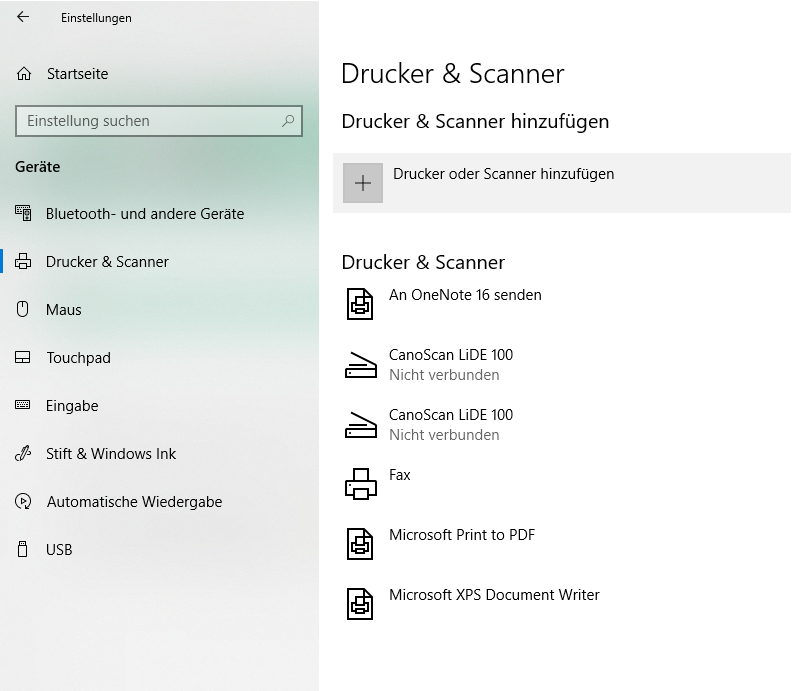Select Microsoft XPS Document Writer
Image resolution: width=807 pixels, height=691 pixels.
point(494,595)
